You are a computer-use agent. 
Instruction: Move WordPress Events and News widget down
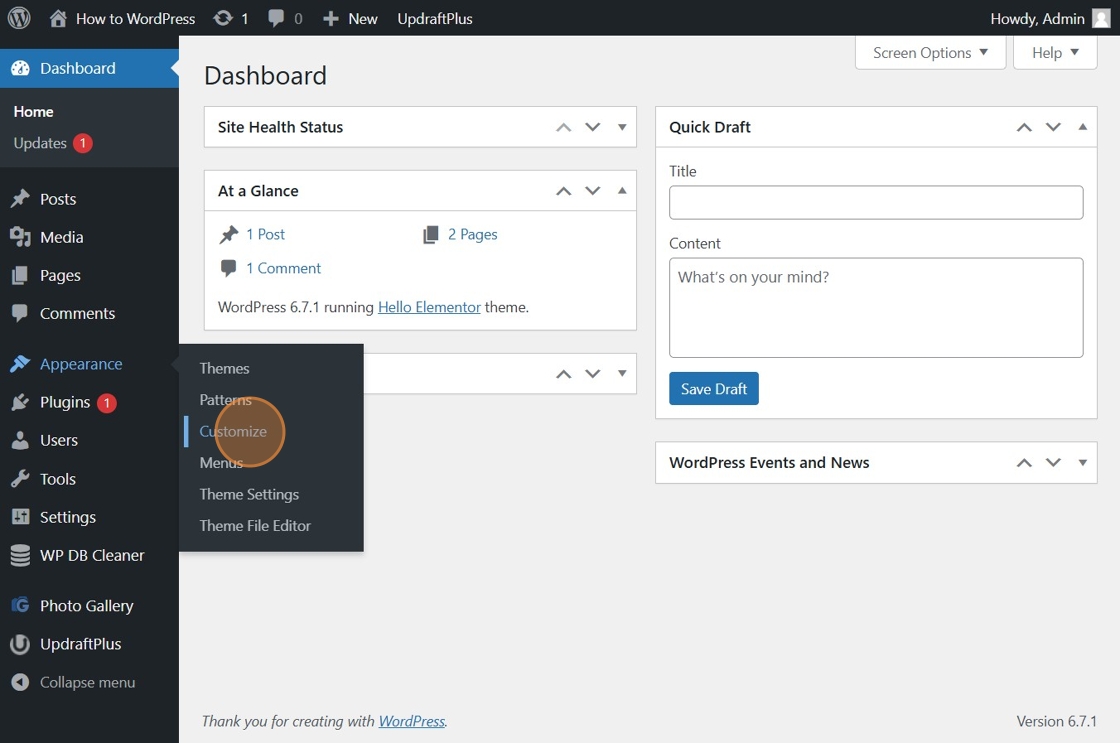(x=1054, y=462)
